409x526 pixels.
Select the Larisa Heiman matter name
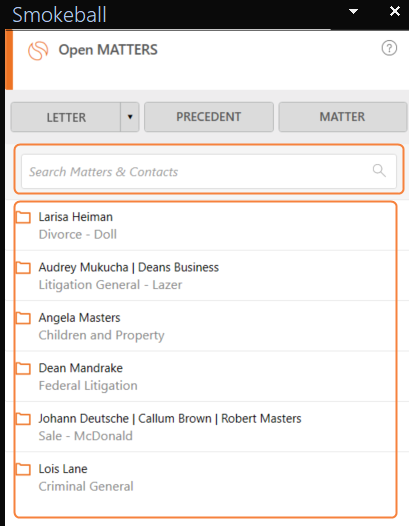[x=75, y=217]
